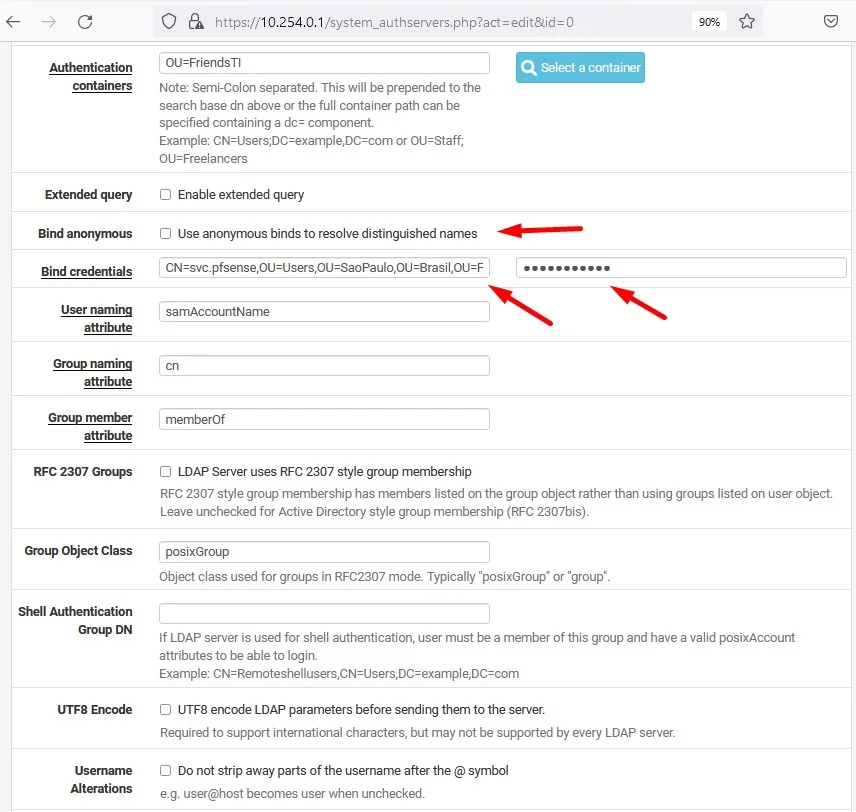Click the 90% zoom level indicator

(709, 21)
